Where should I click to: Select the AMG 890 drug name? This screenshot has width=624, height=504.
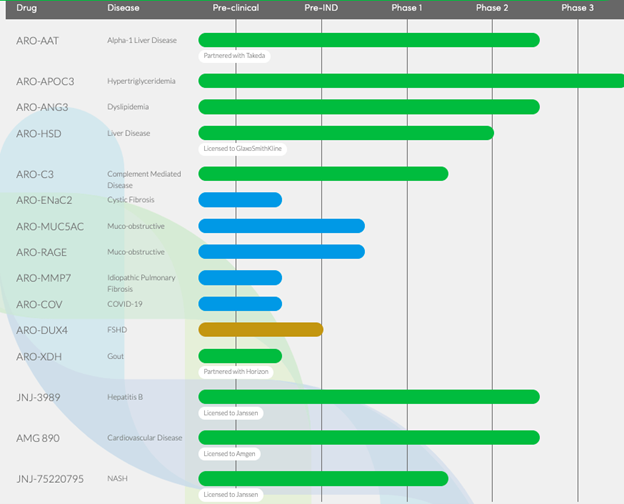point(40,438)
